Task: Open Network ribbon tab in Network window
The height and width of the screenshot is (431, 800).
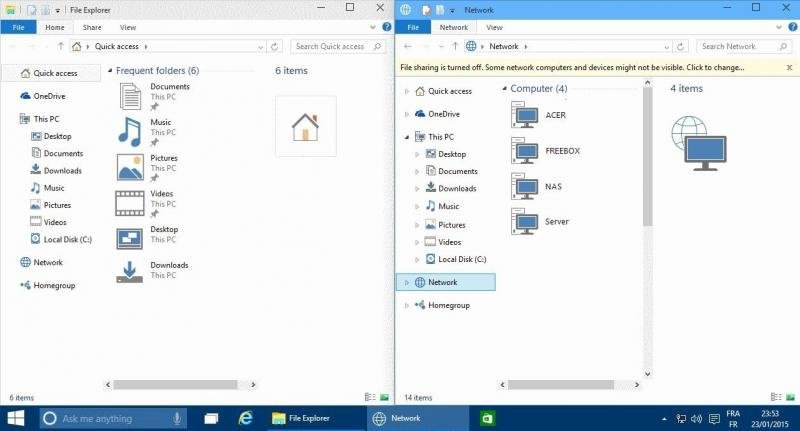Action: (x=454, y=27)
